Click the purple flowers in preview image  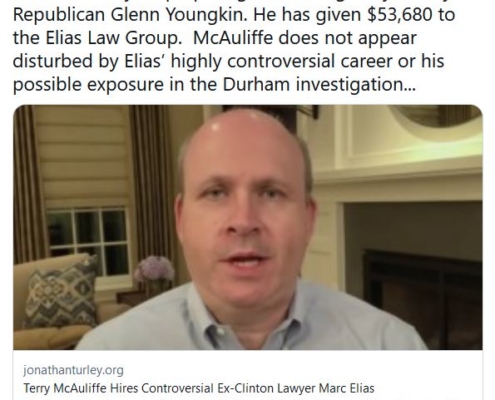154,269
